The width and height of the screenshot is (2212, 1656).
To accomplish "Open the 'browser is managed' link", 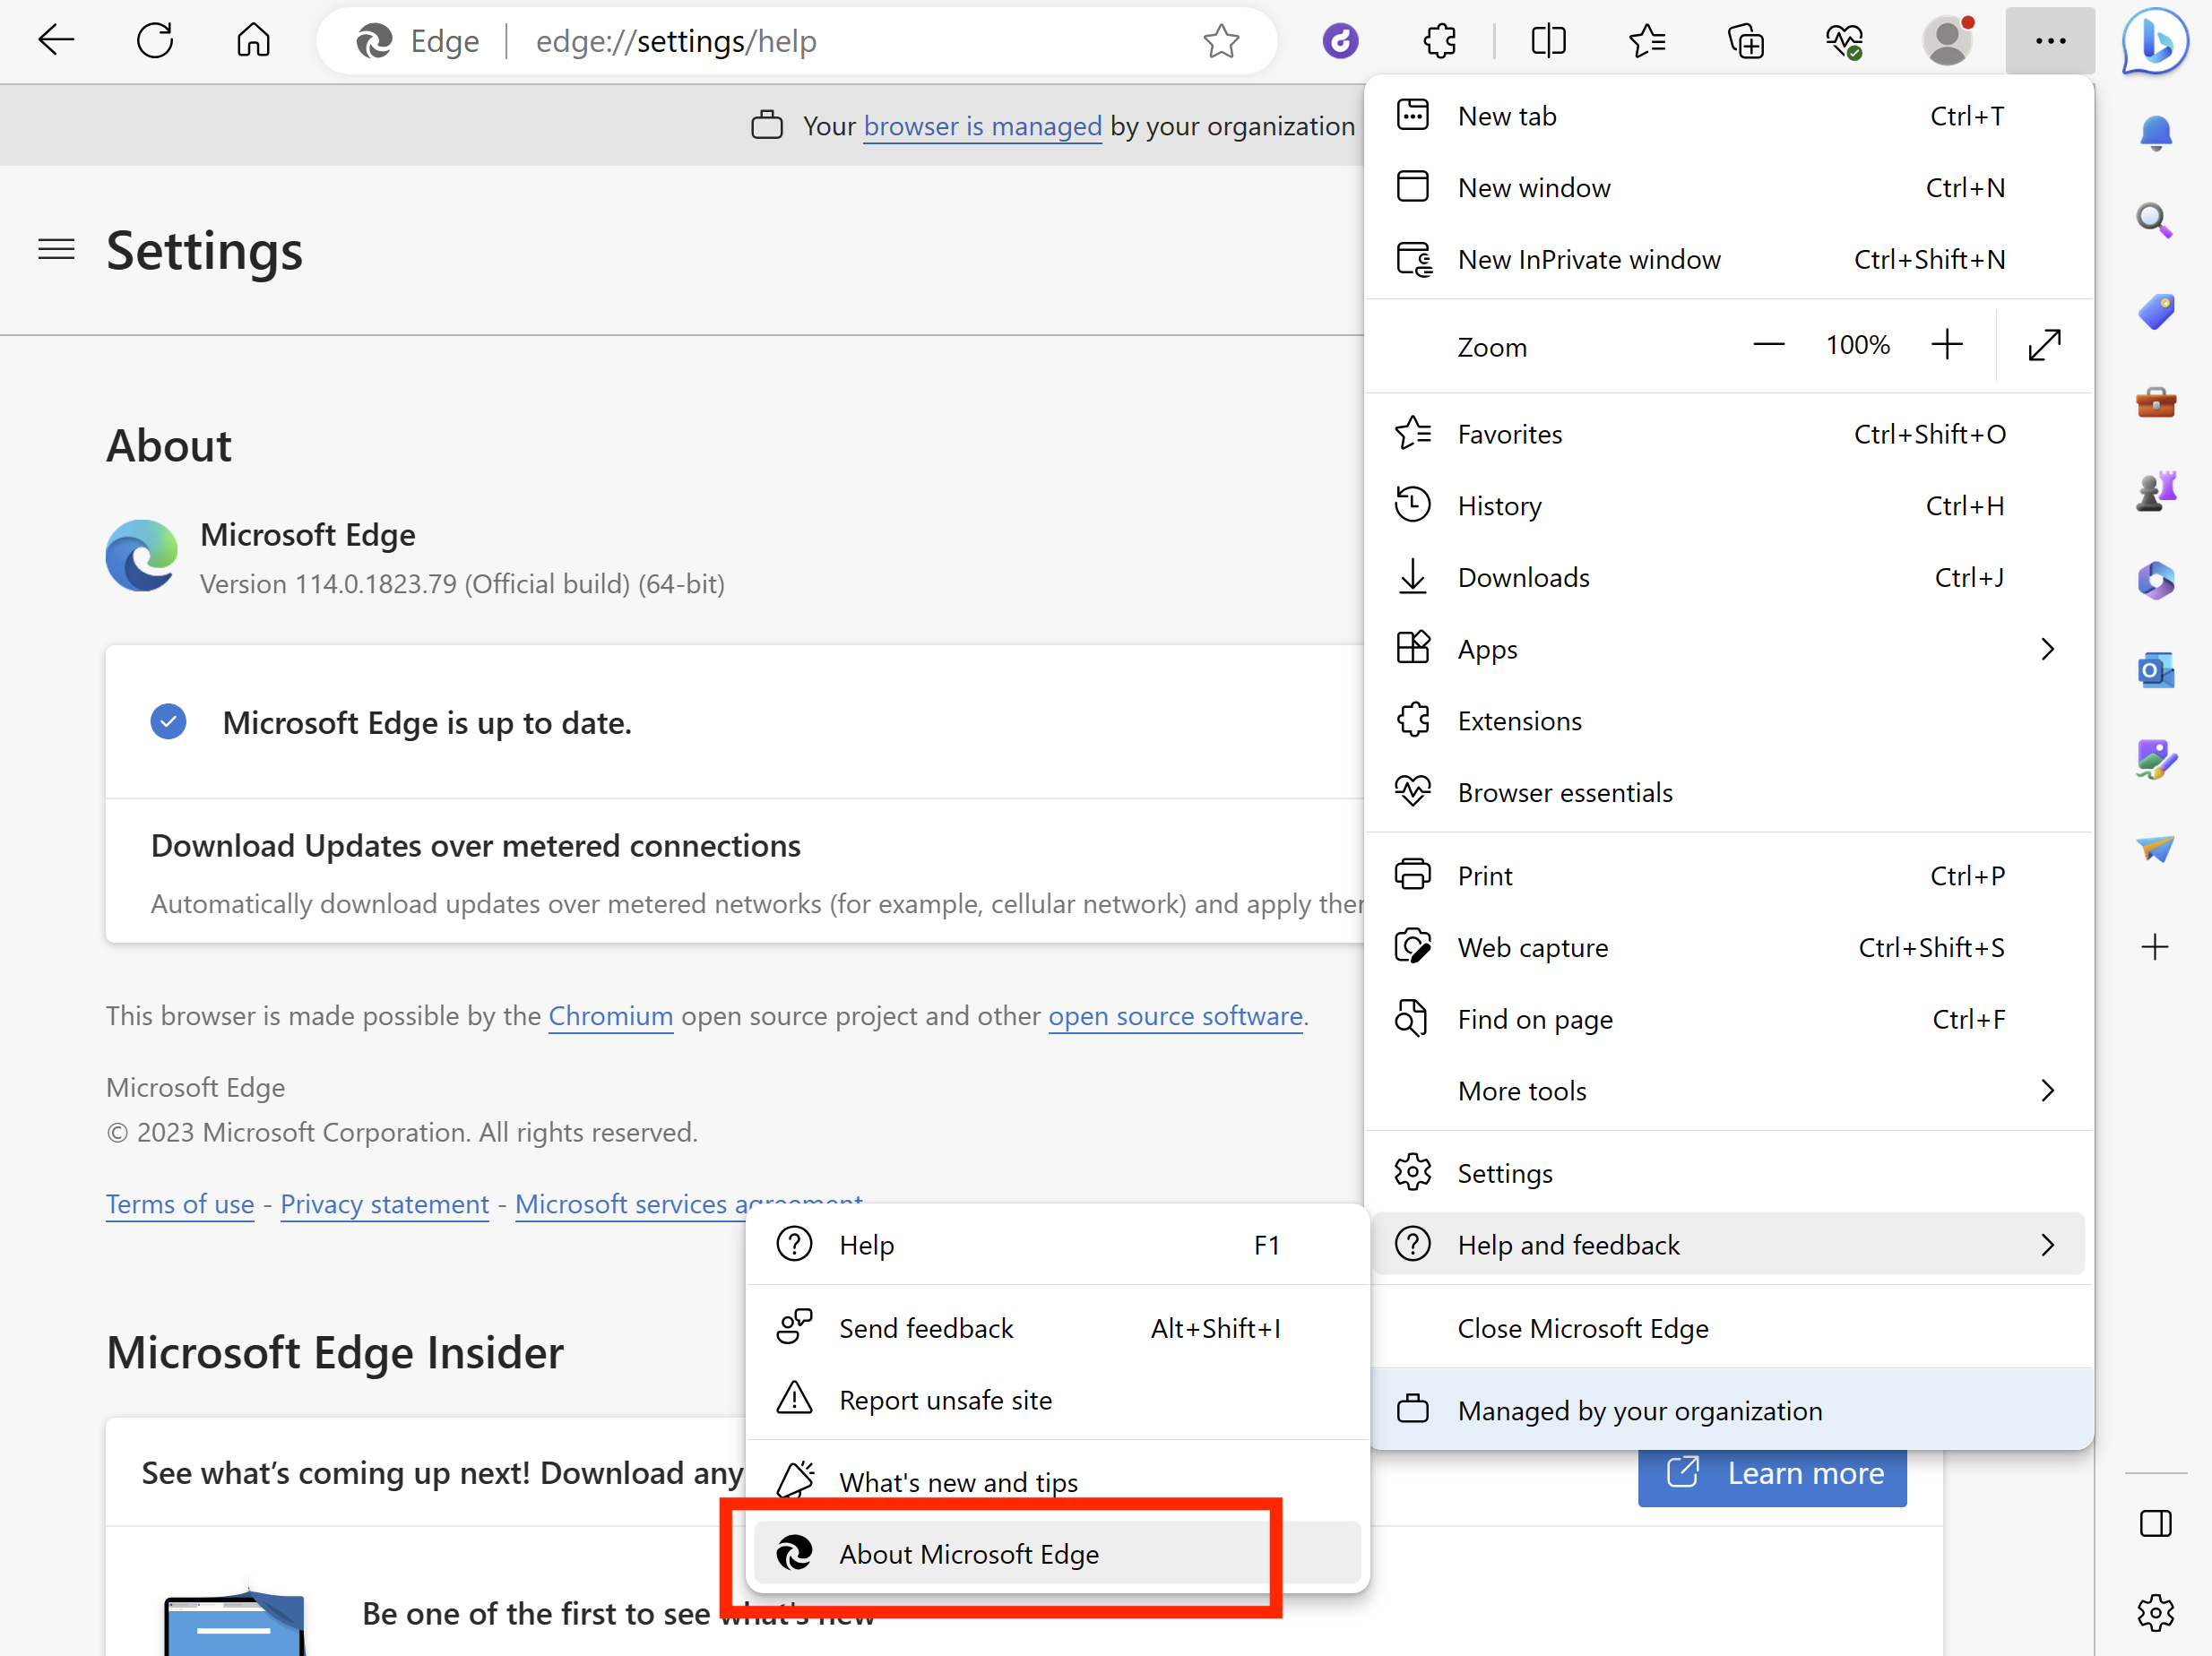I will click(982, 126).
